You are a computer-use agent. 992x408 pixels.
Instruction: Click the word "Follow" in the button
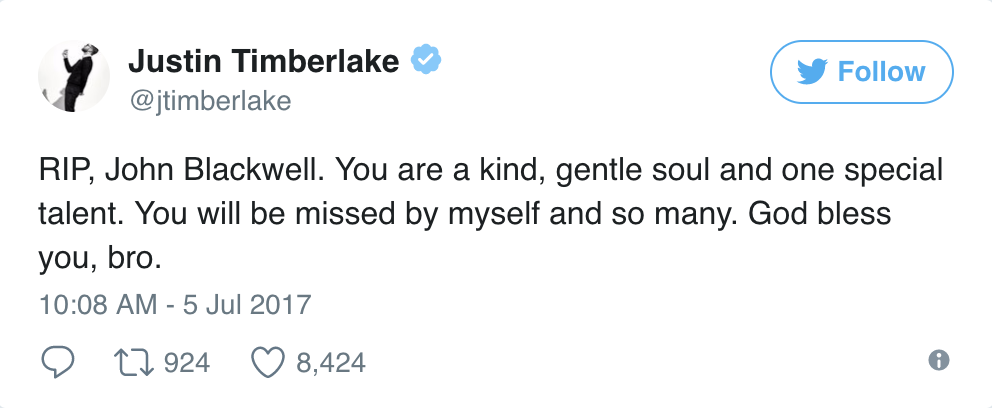[x=881, y=73]
